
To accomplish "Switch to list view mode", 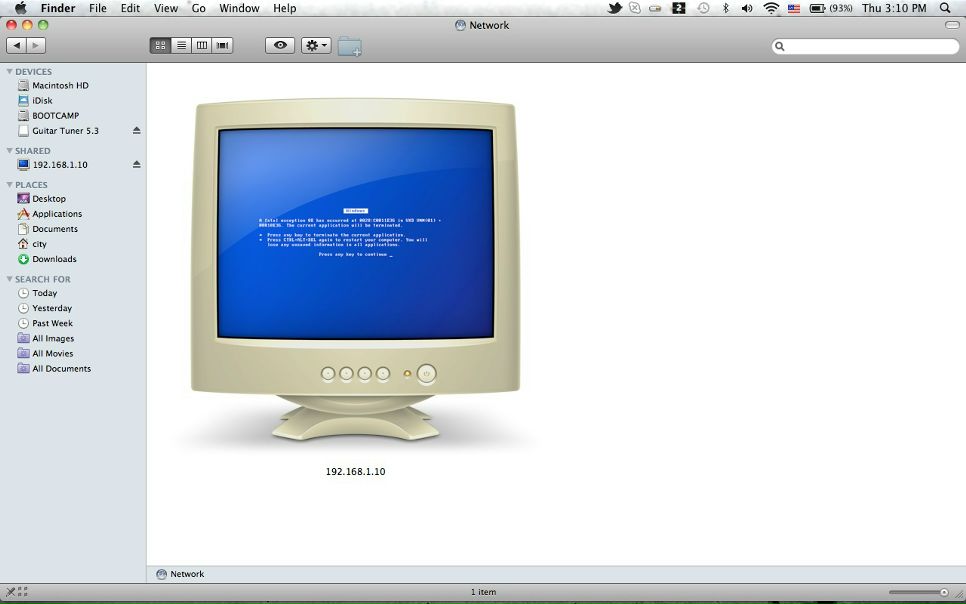I will (x=181, y=45).
